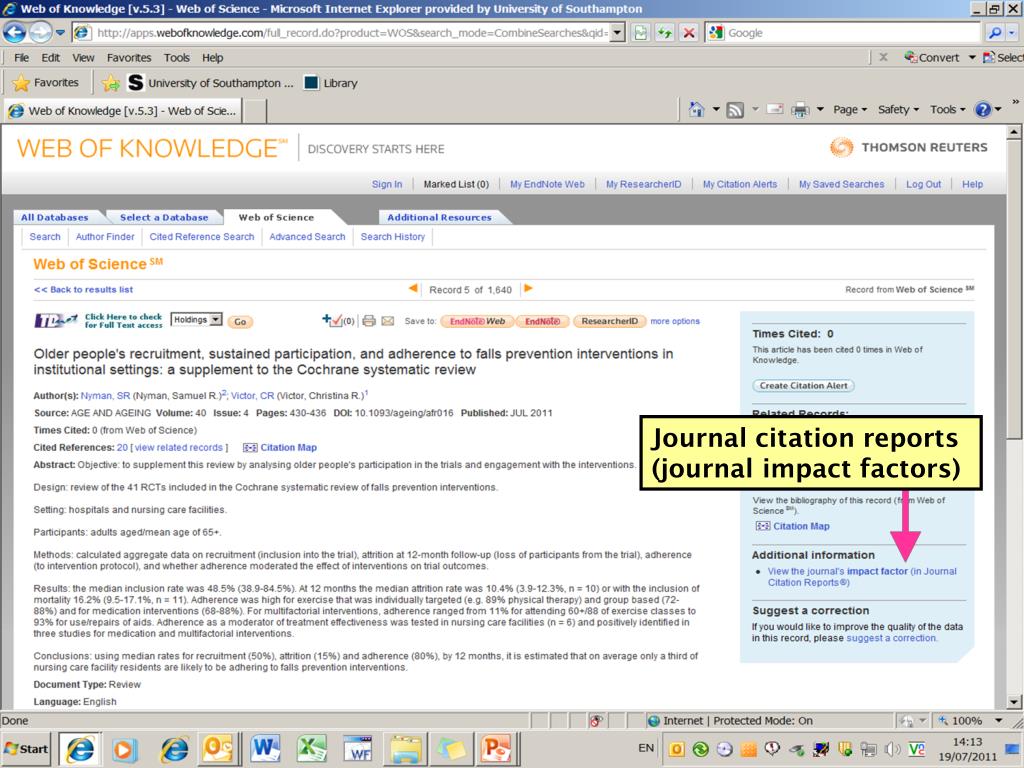Open the journal's impact factor link
The height and width of the screenshot is (768, 1024).
[862, 577]
